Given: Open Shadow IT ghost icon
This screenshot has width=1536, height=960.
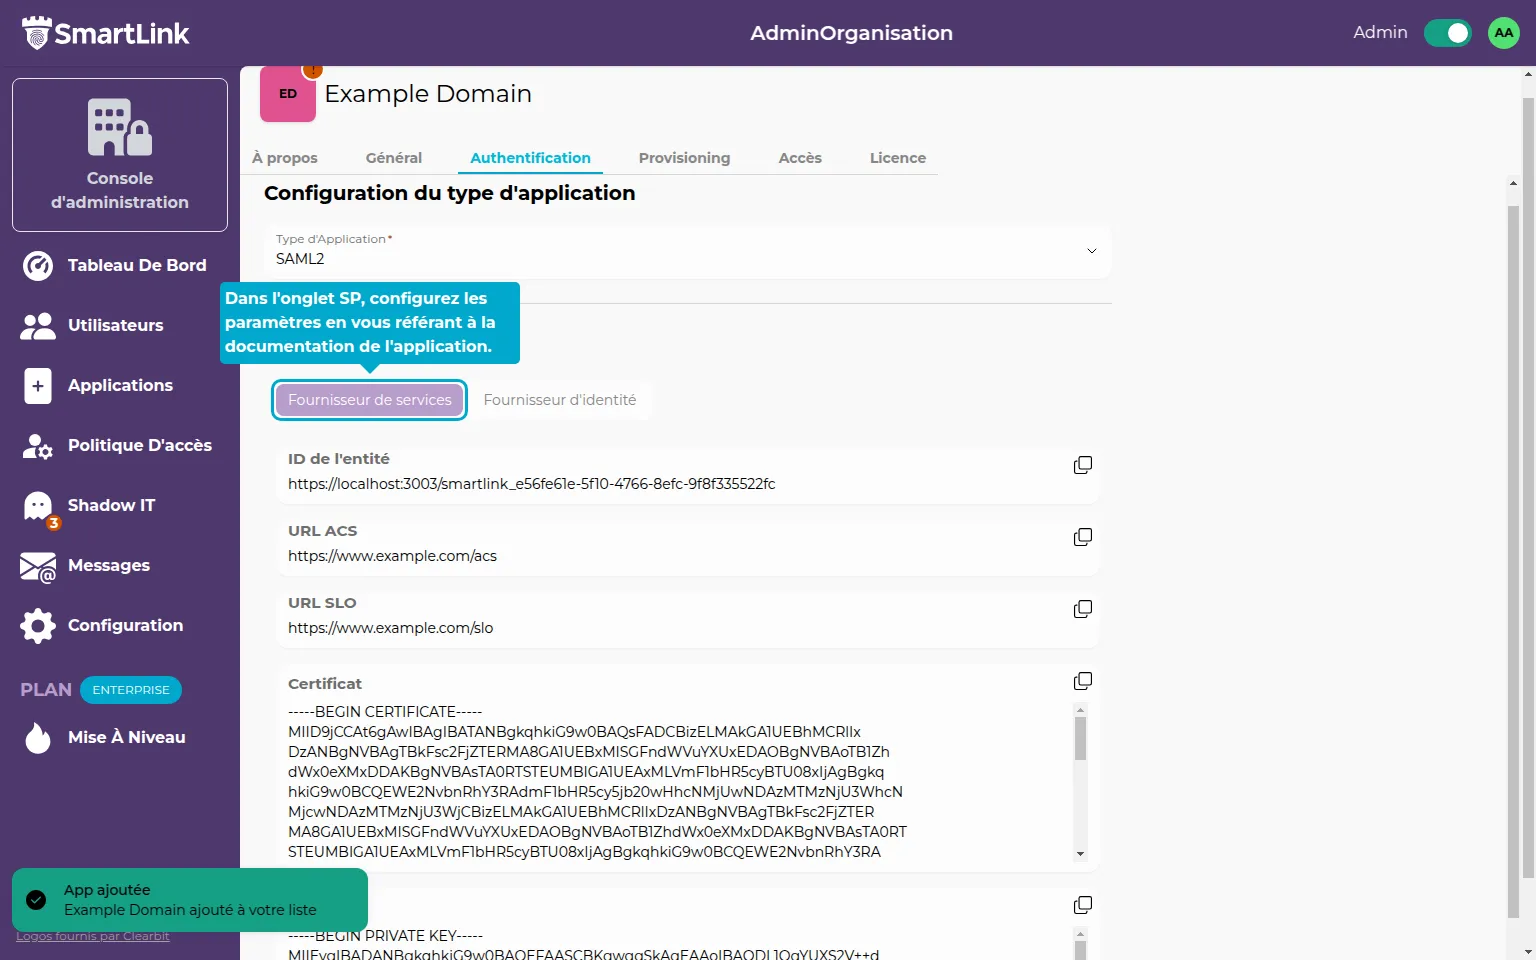Looking at the screenshot, I should click(38, 506).
